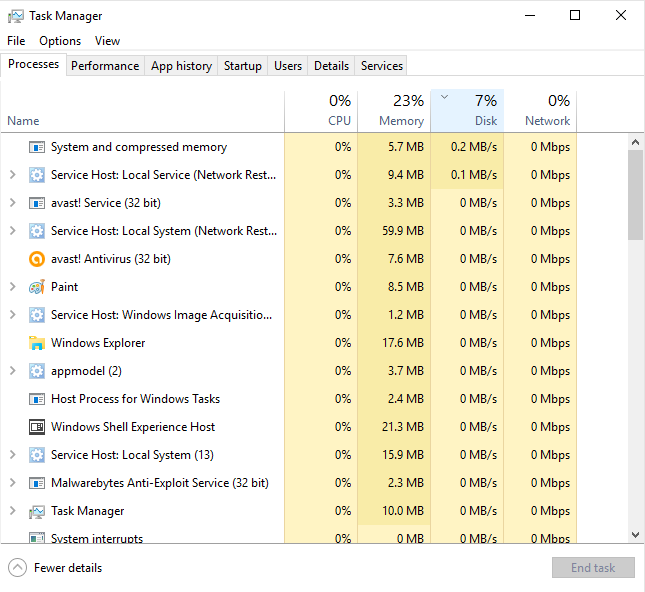Click the 21.3 MB memory value
The width and height of the screenshot is (645, 592).
click(403, 427)
